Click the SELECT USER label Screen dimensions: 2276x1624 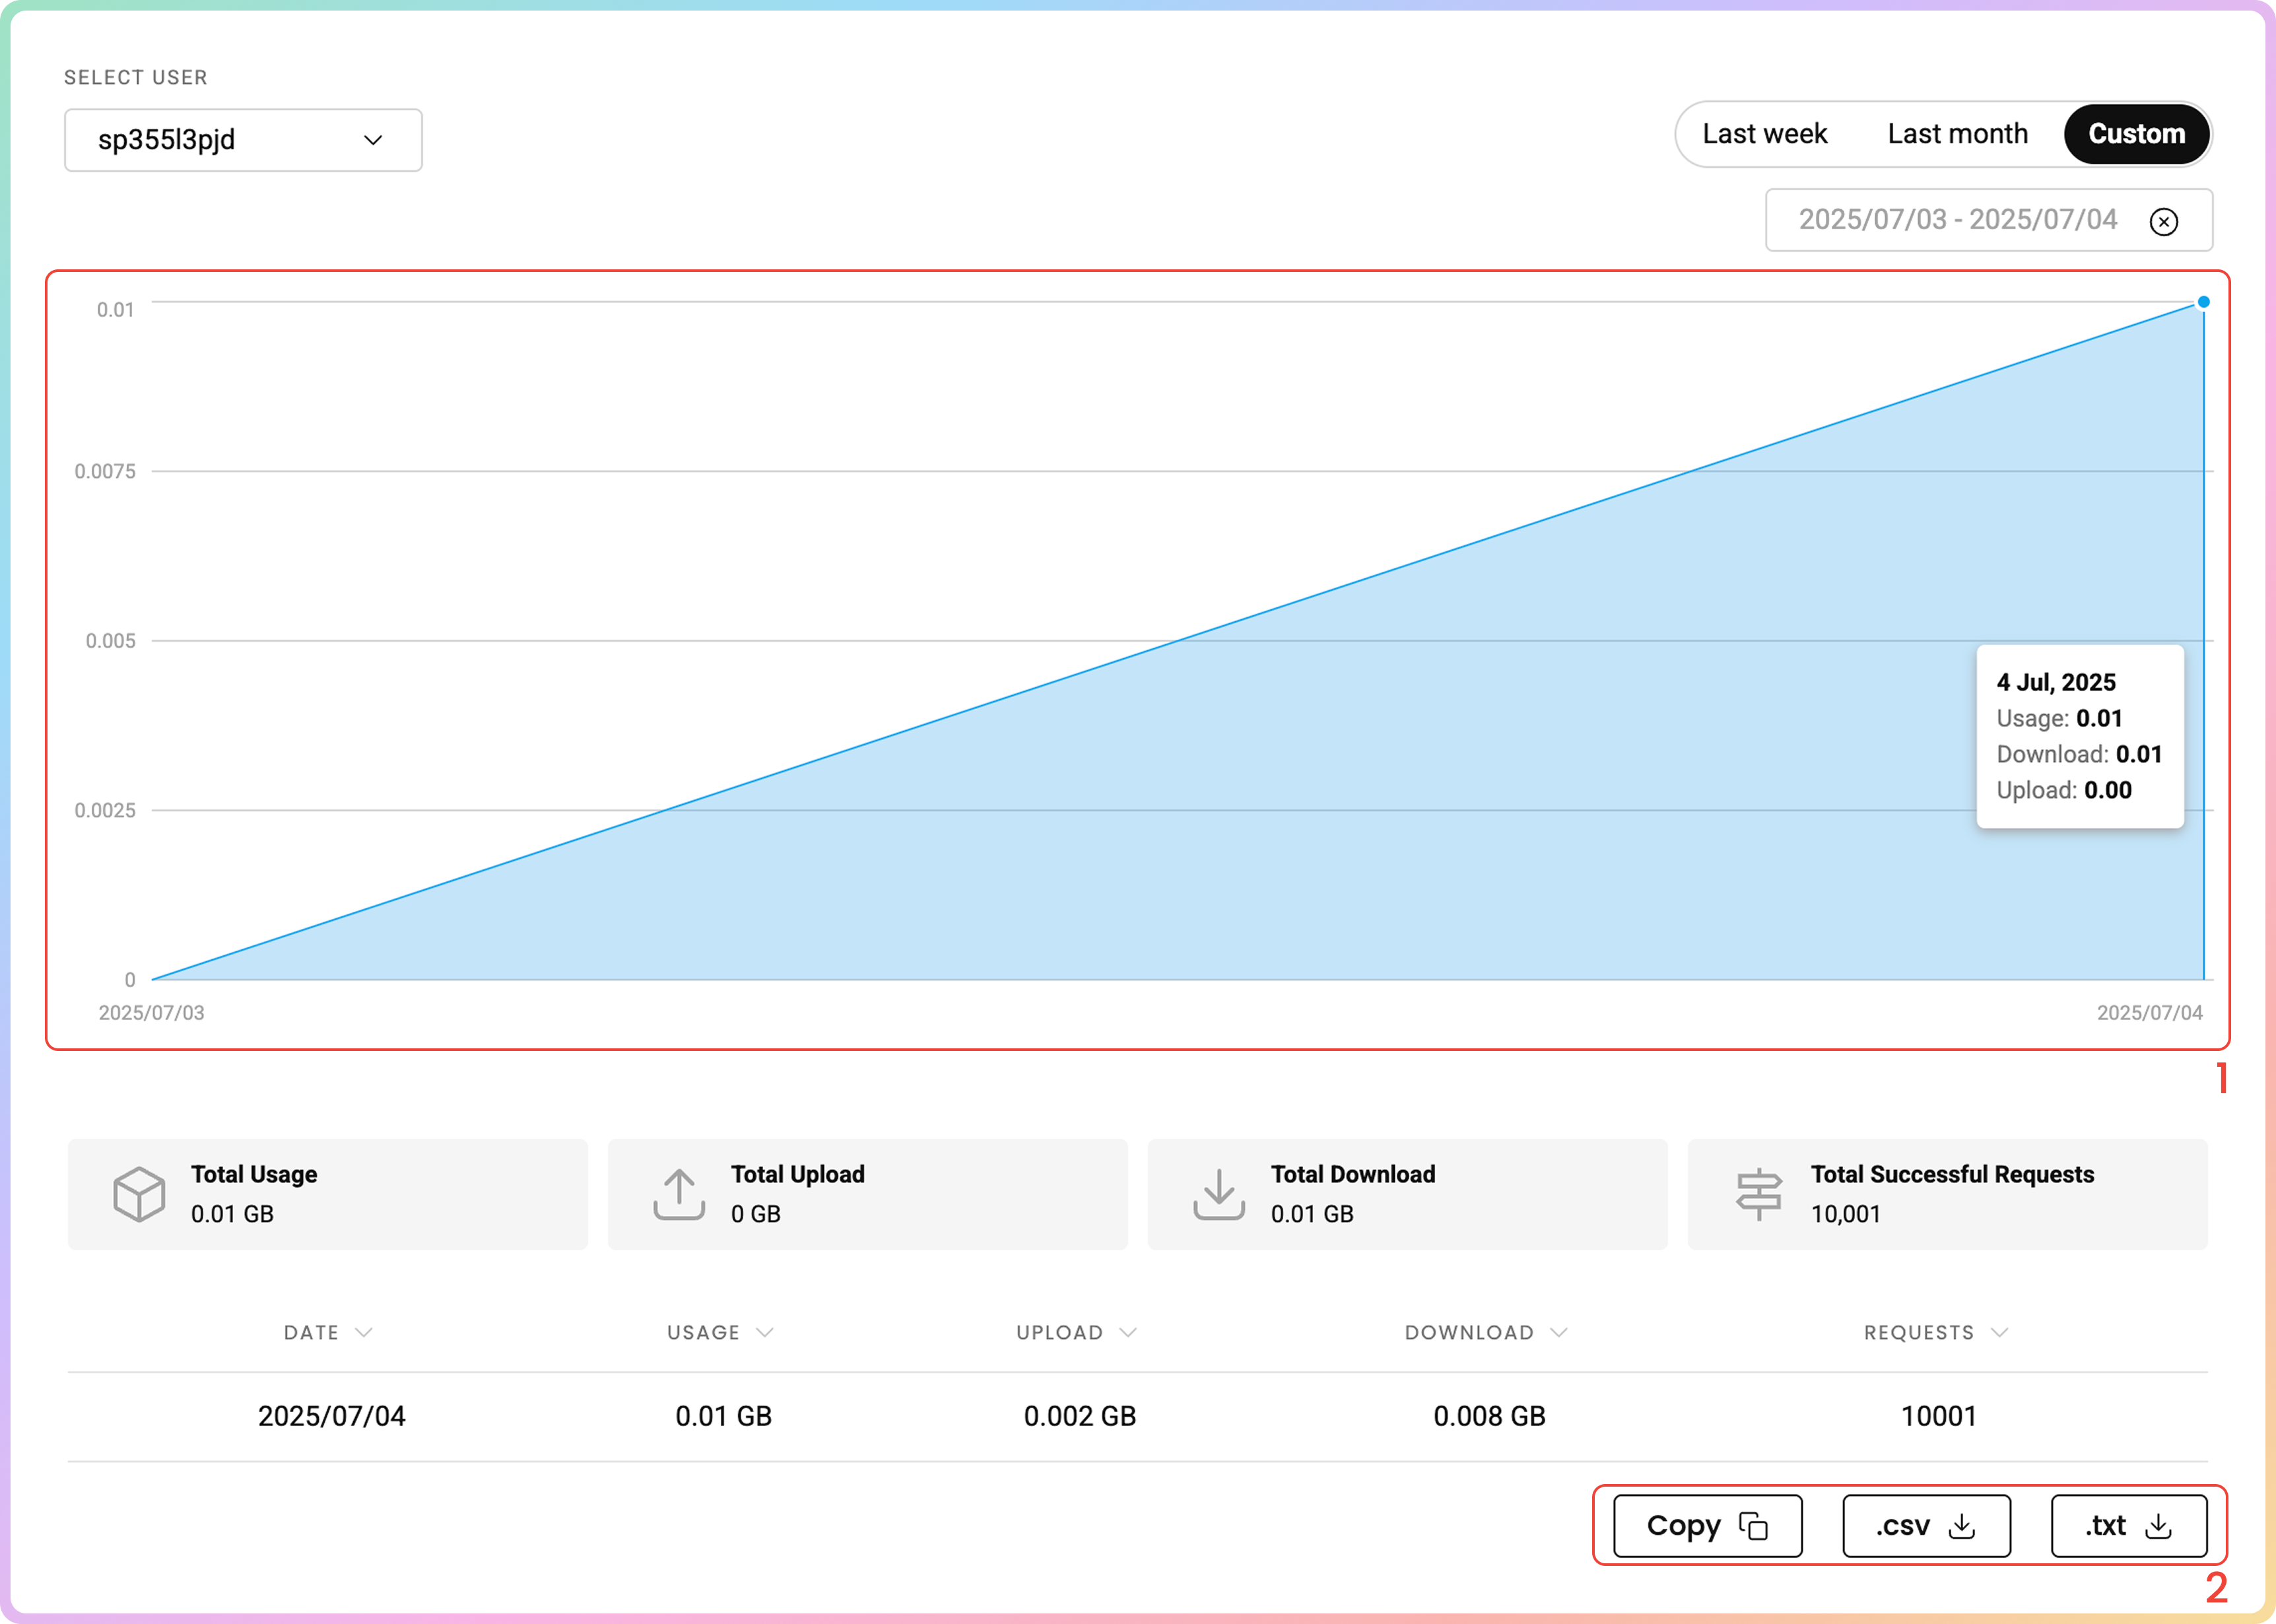point(136,77)
